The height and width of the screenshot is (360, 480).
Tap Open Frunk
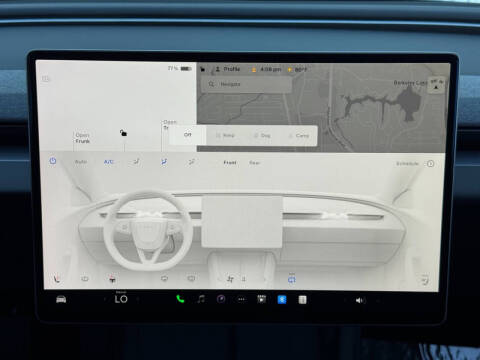pos(82,138)
